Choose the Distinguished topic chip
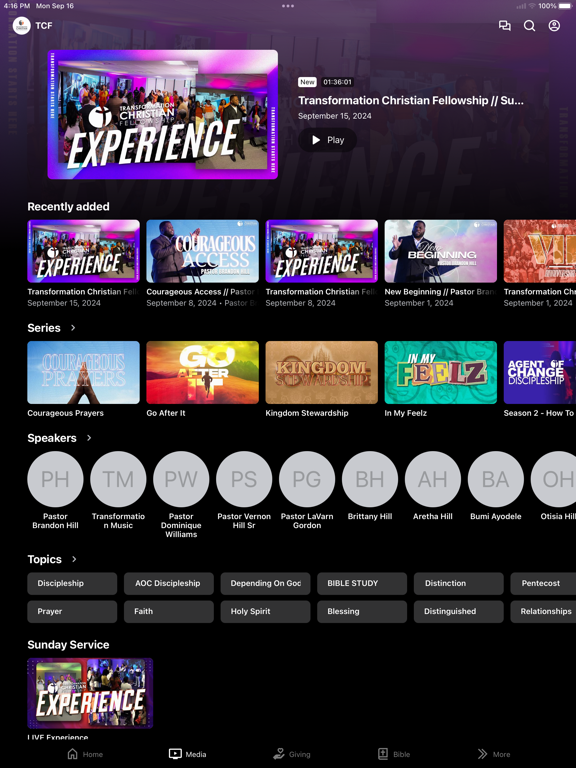The width and height of the screenshot is (576, 768). (458, 611)
